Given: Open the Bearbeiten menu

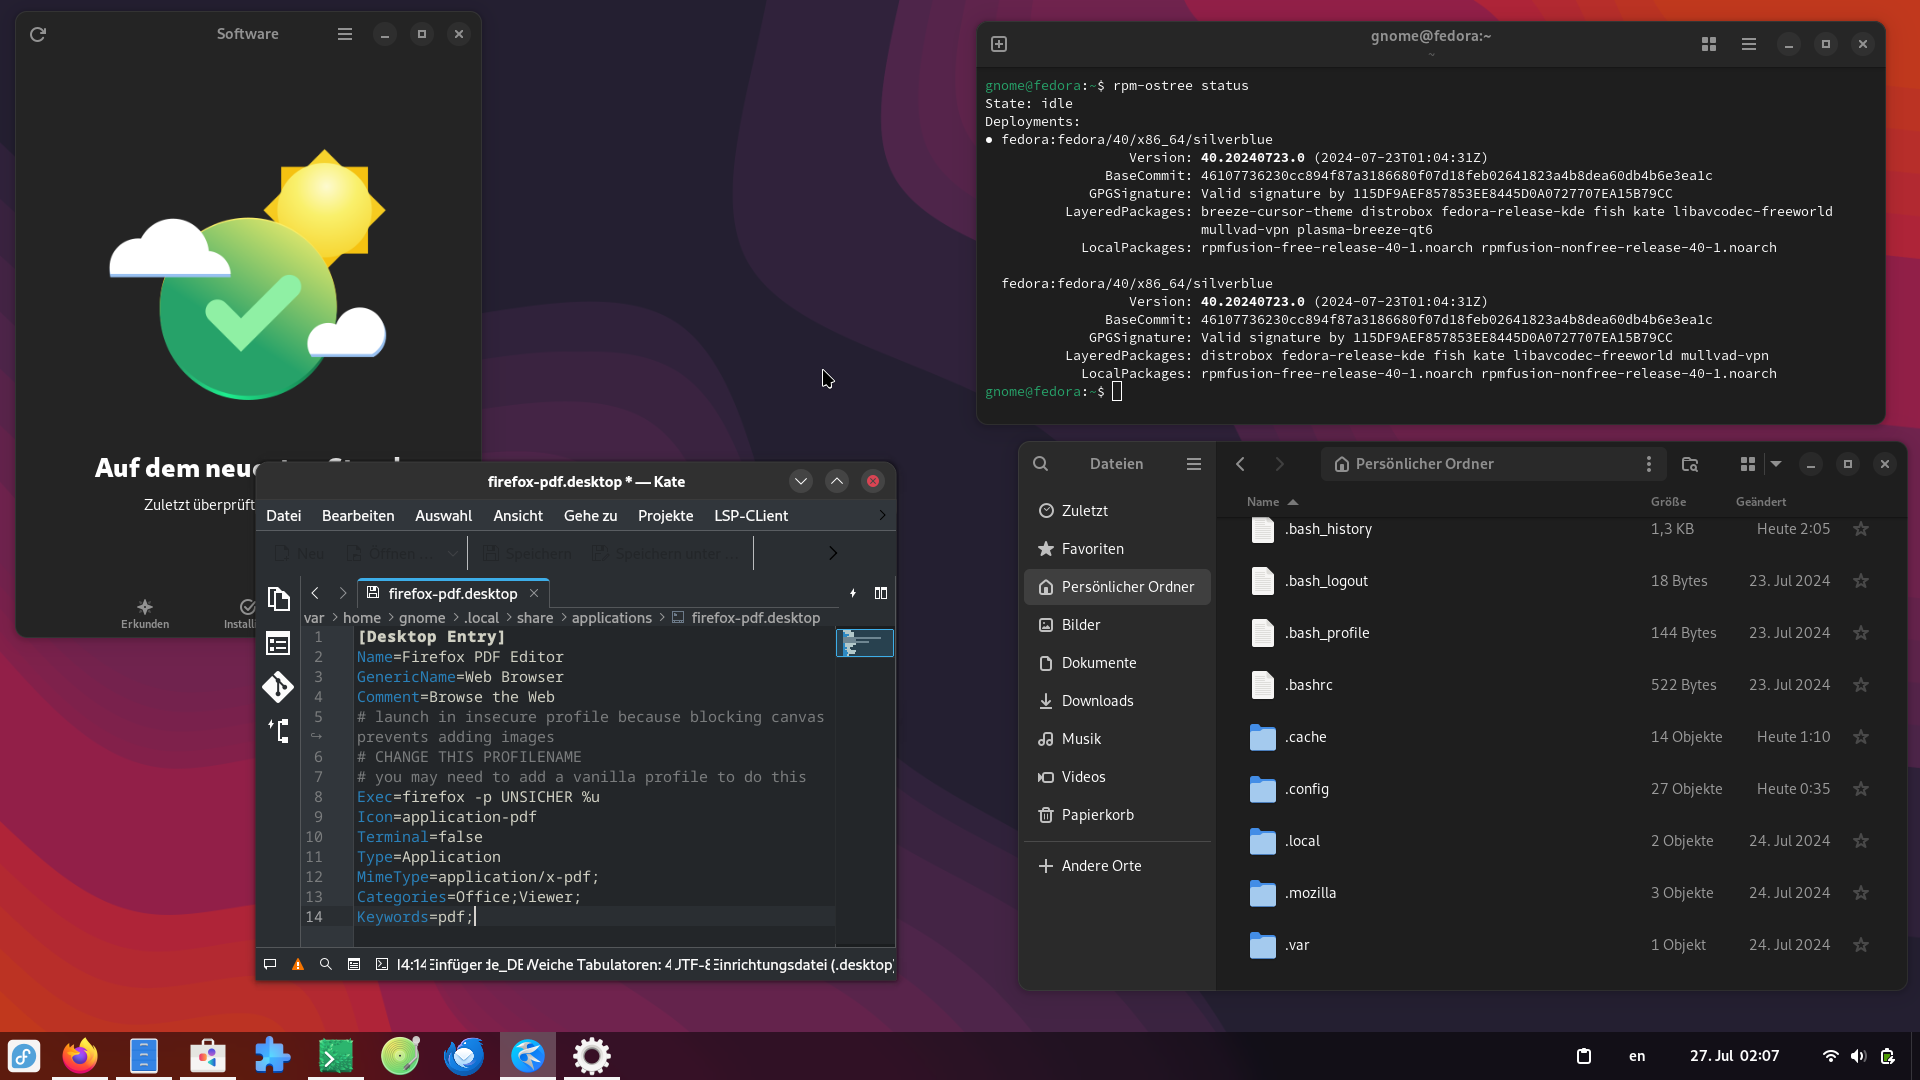Looking at the screenshot, I should pyautogui.click(x=358, y=515).
